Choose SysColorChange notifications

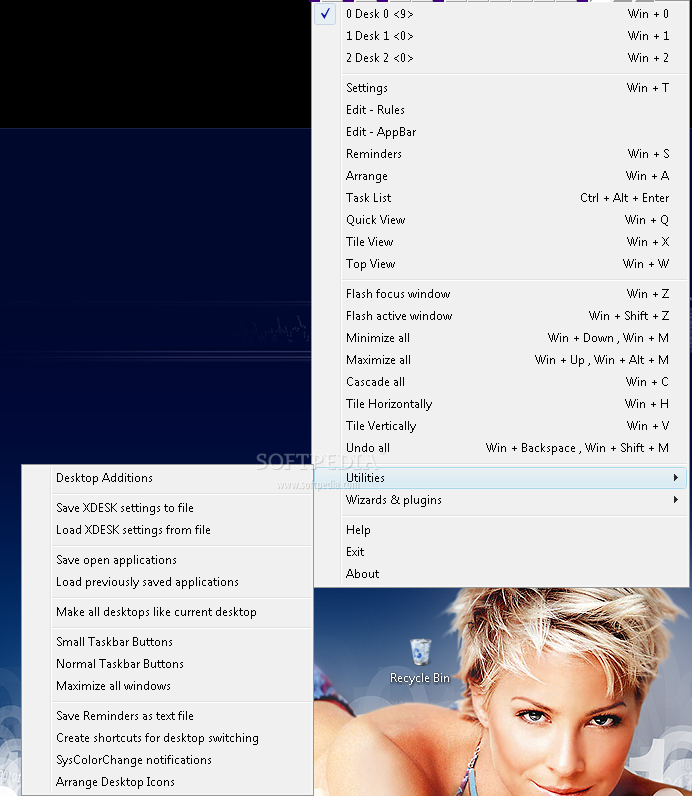pos(167,760)
